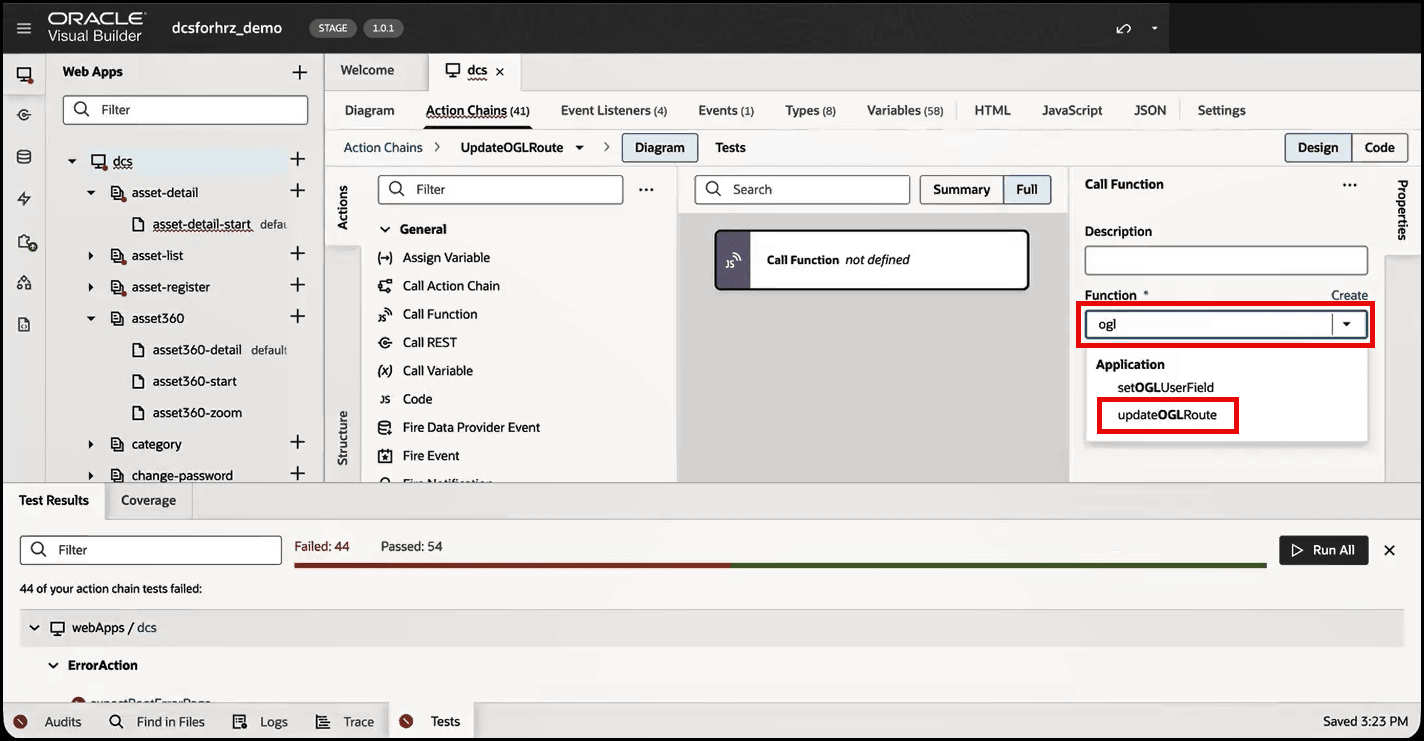This screenshot has width=1424, height=741.
Task: Select the Summary view toggle
Action: coord(961,189)
